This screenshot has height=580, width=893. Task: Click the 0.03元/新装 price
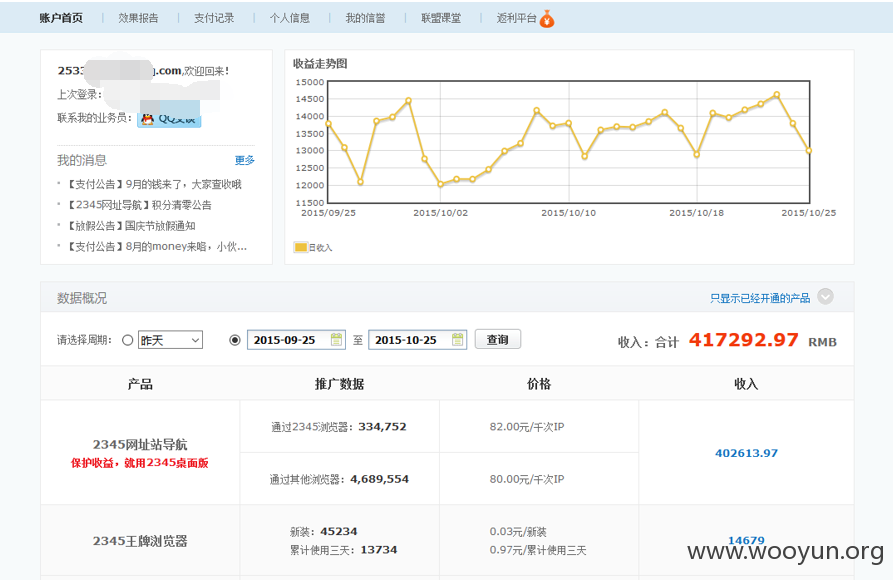point(518,532)
